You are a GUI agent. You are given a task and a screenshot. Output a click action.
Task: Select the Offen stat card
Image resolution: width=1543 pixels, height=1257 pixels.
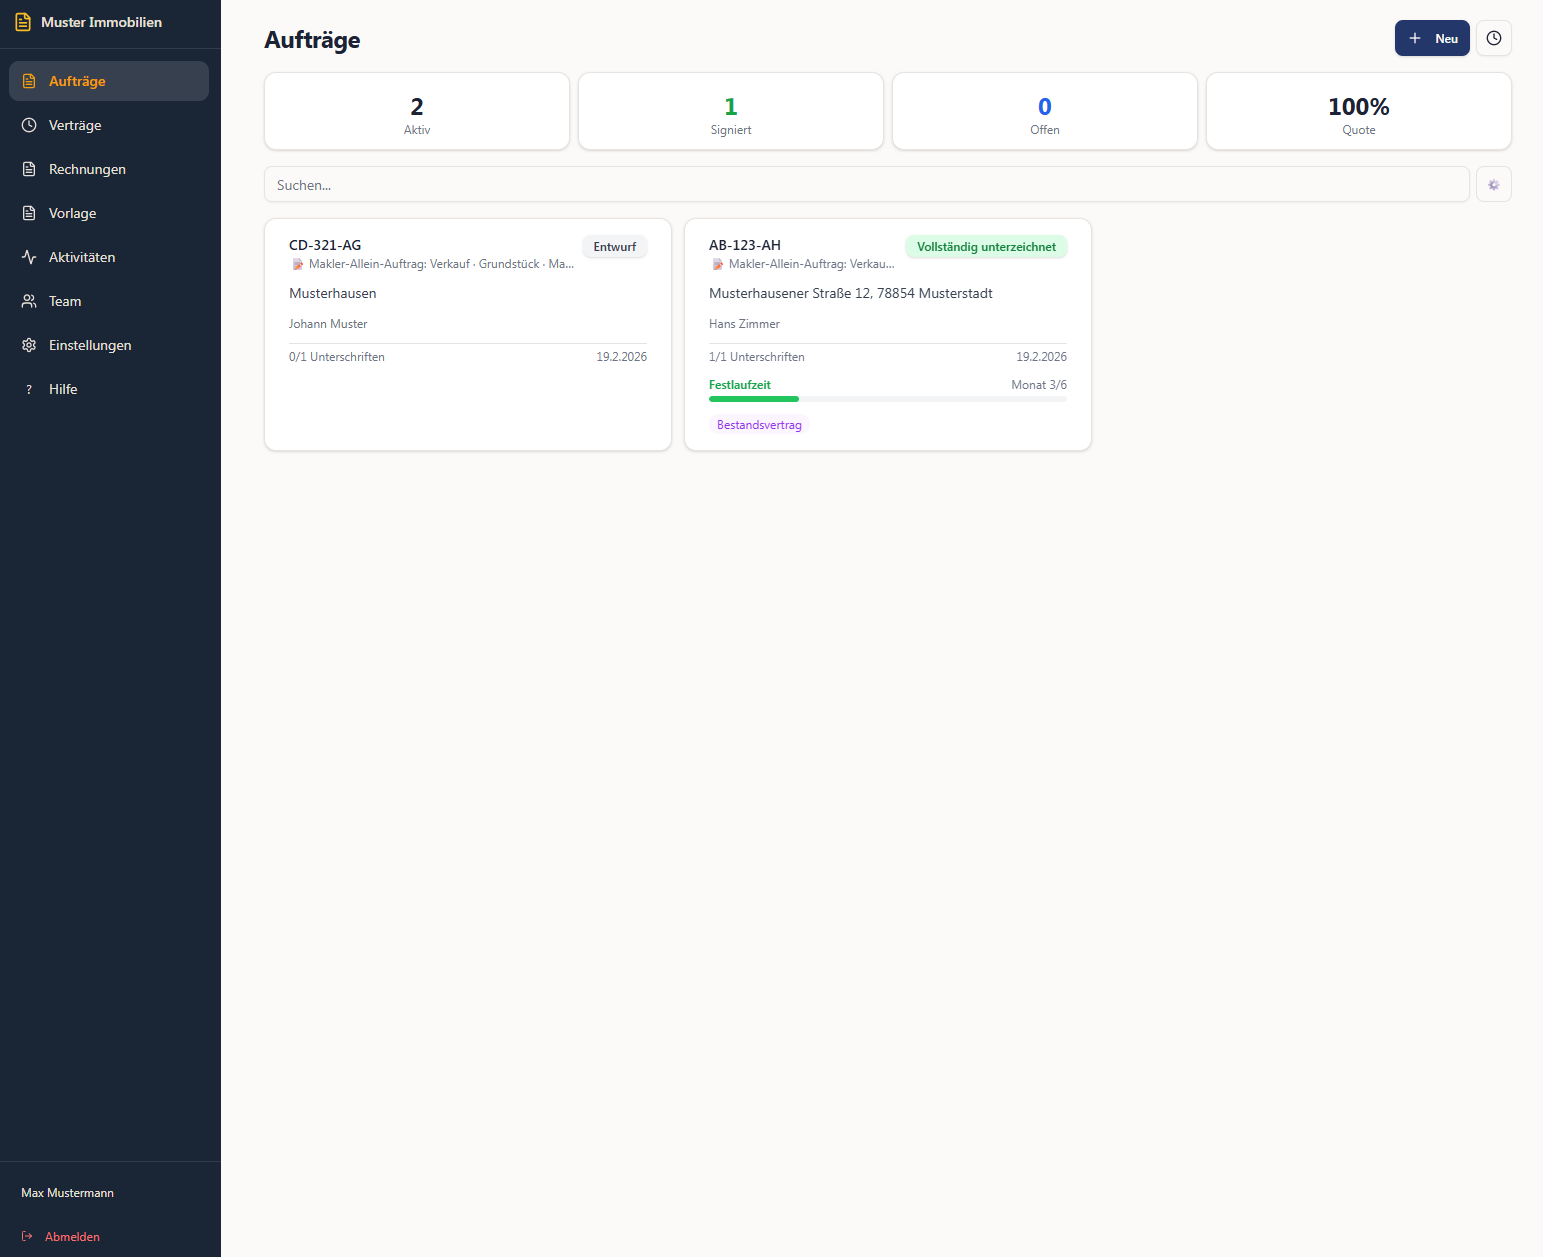point(1044,111)
